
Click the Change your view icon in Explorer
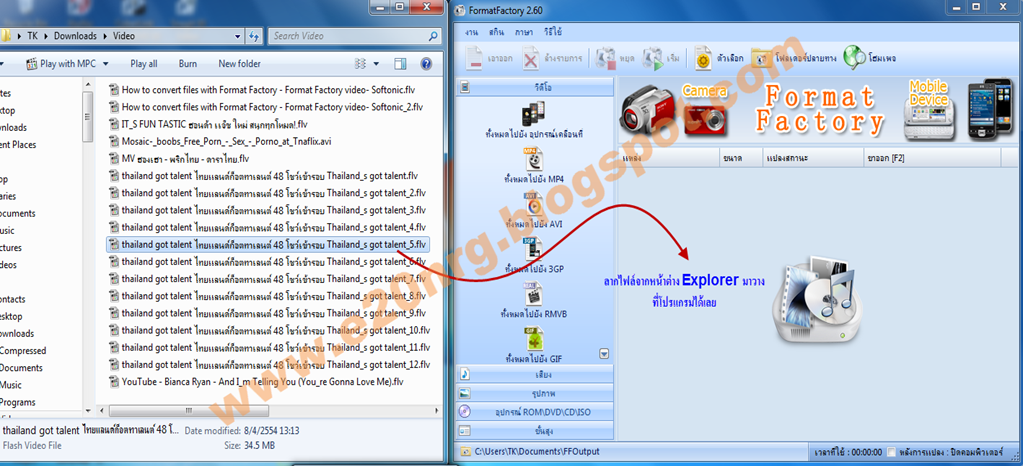click(360, 64)
